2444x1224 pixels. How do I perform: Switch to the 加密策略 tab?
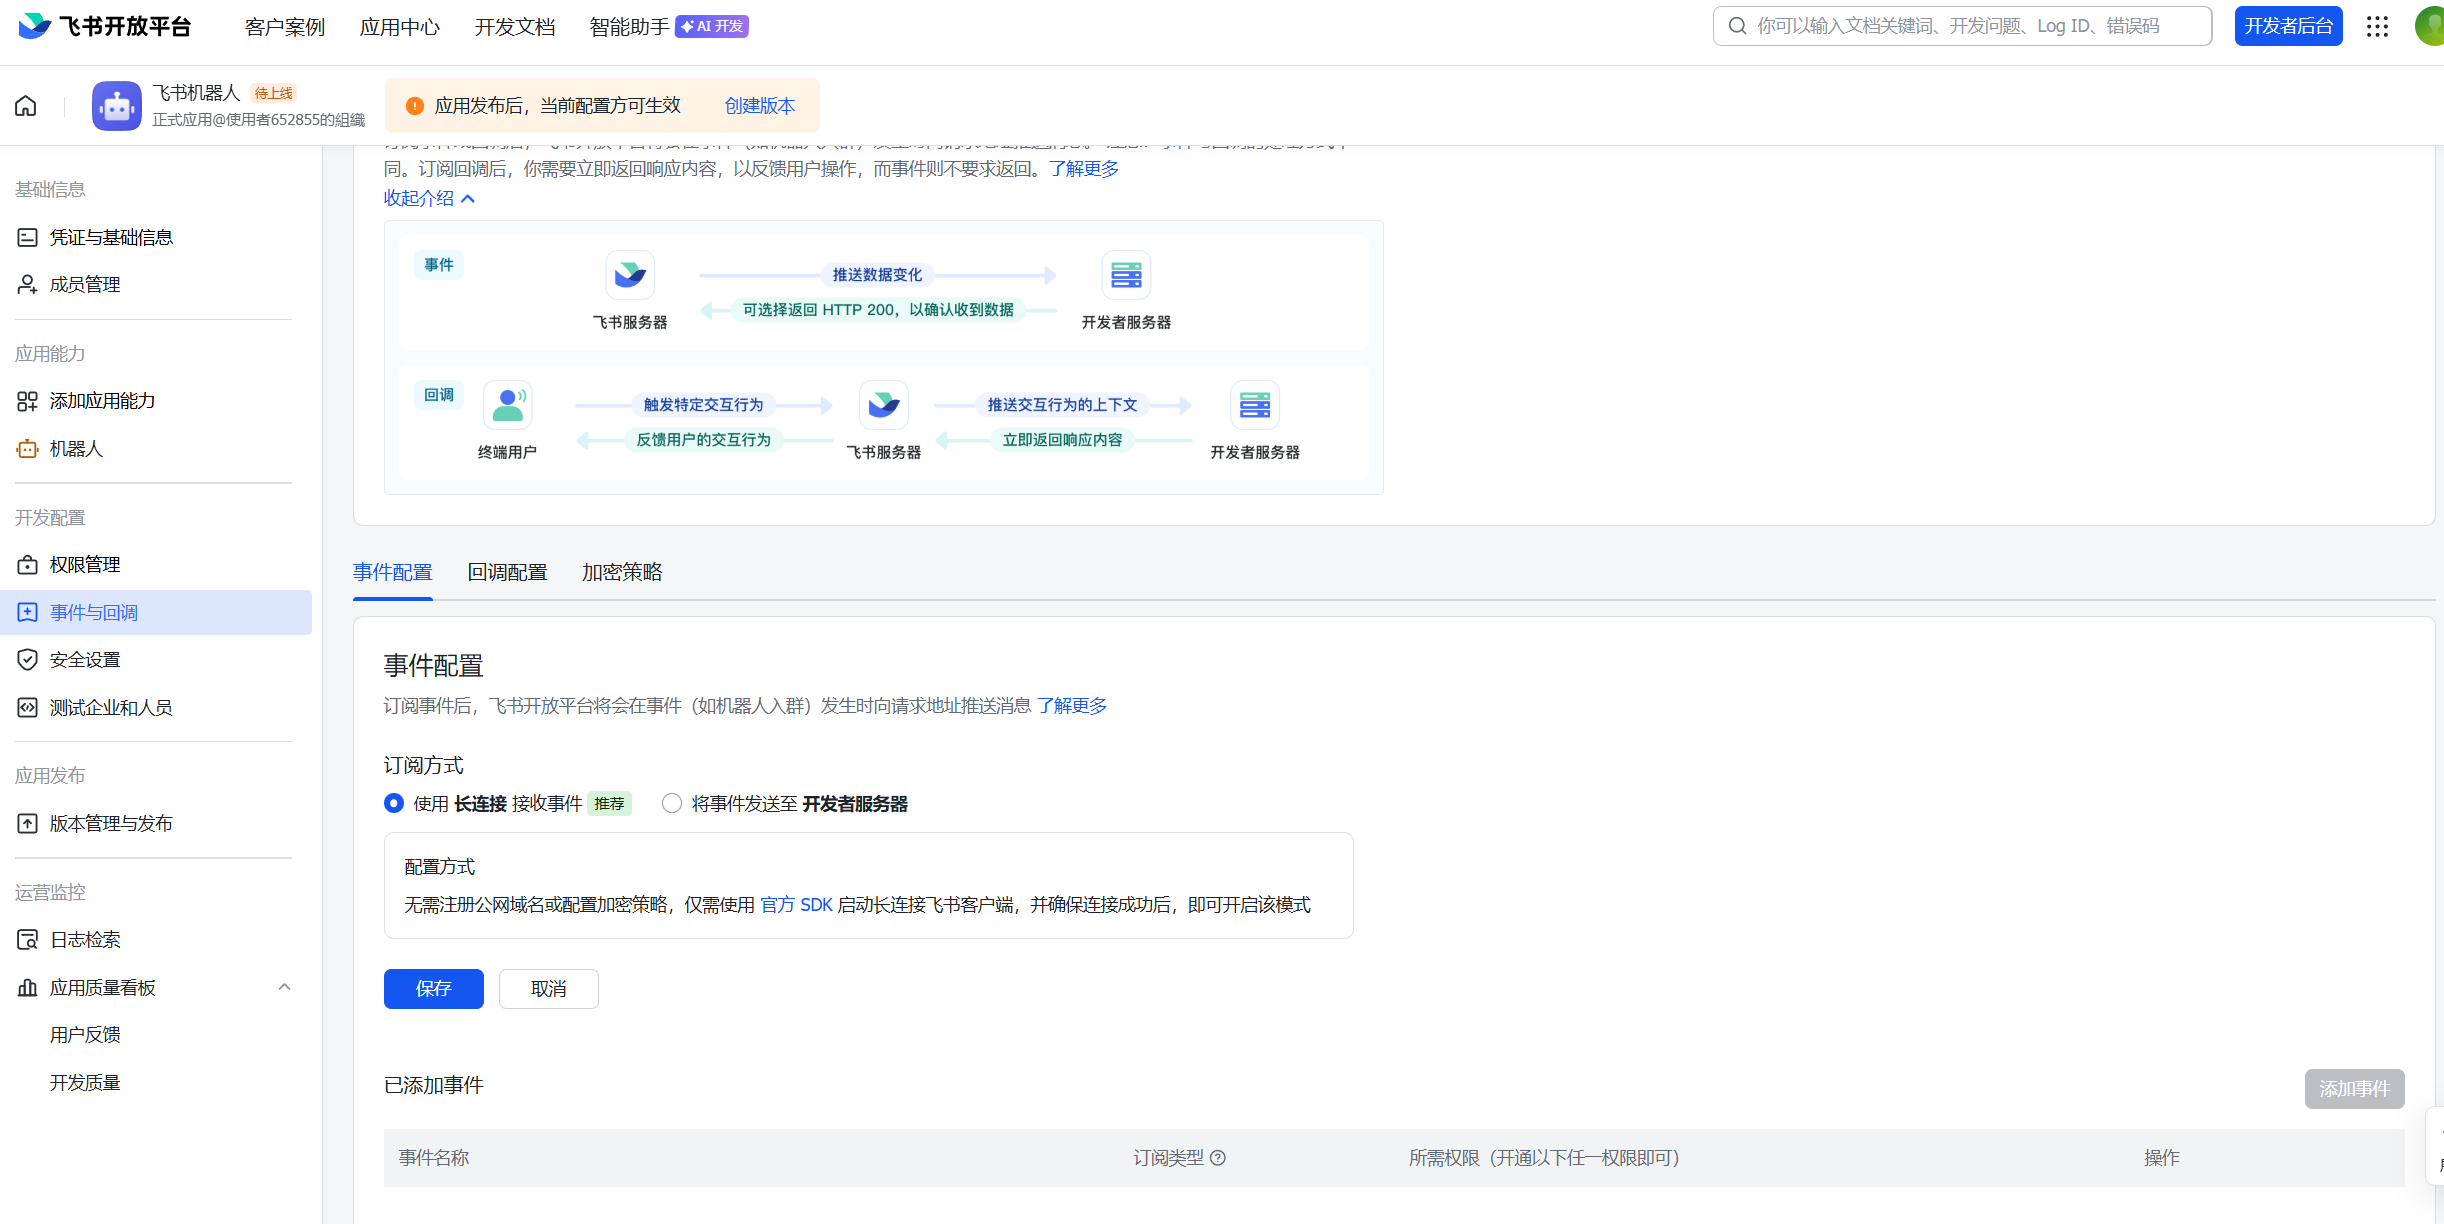(x=622, y=573)
